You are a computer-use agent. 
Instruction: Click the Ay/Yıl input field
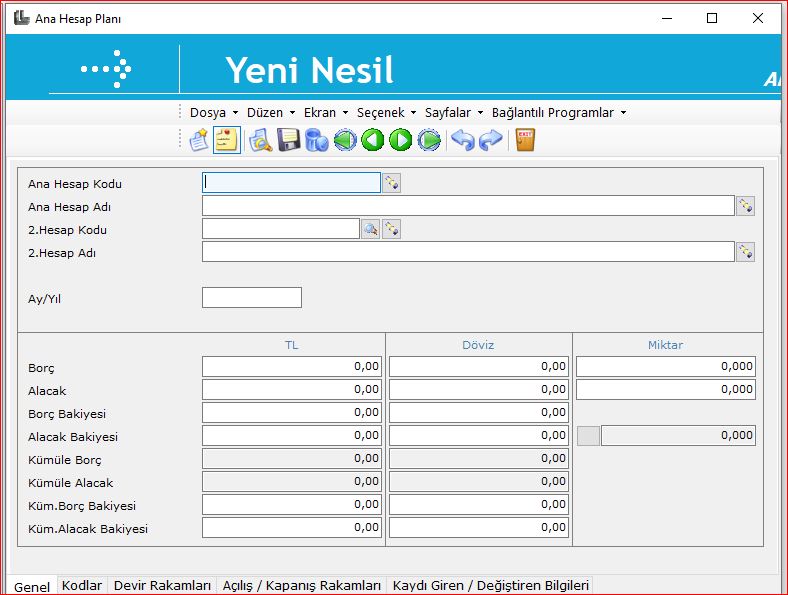click(251, 298)
